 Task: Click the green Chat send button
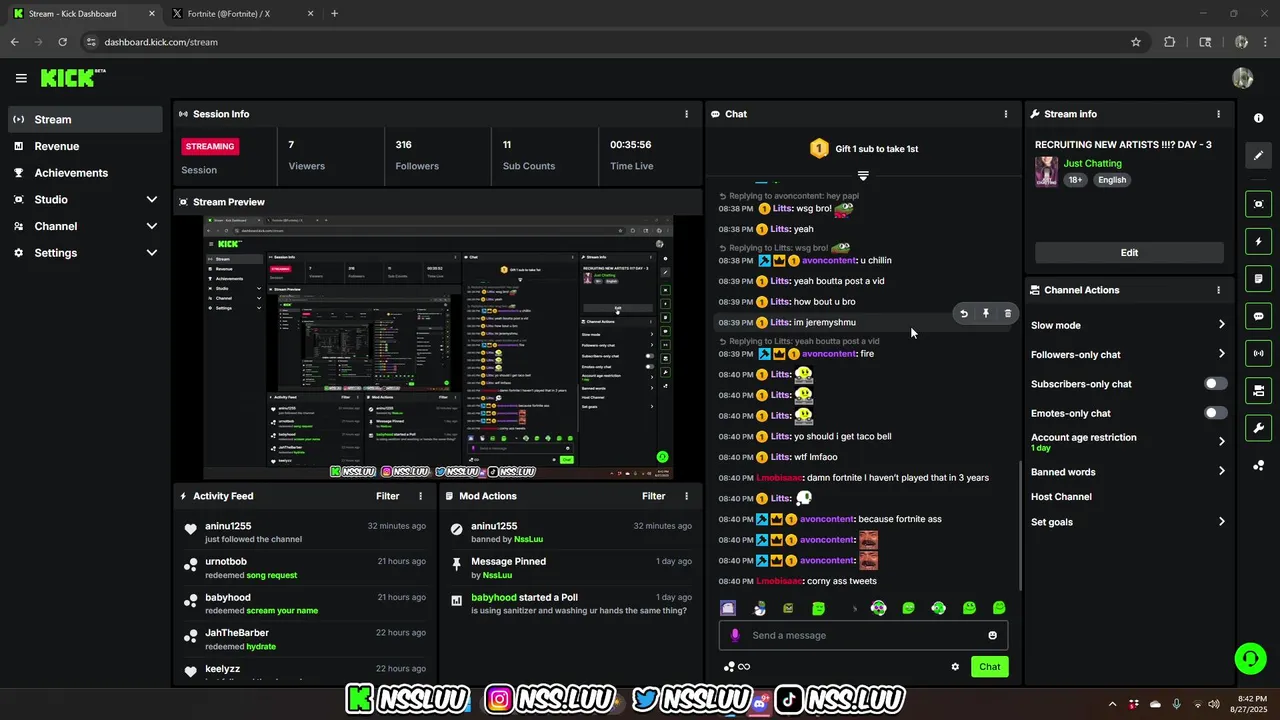(989, 667)
